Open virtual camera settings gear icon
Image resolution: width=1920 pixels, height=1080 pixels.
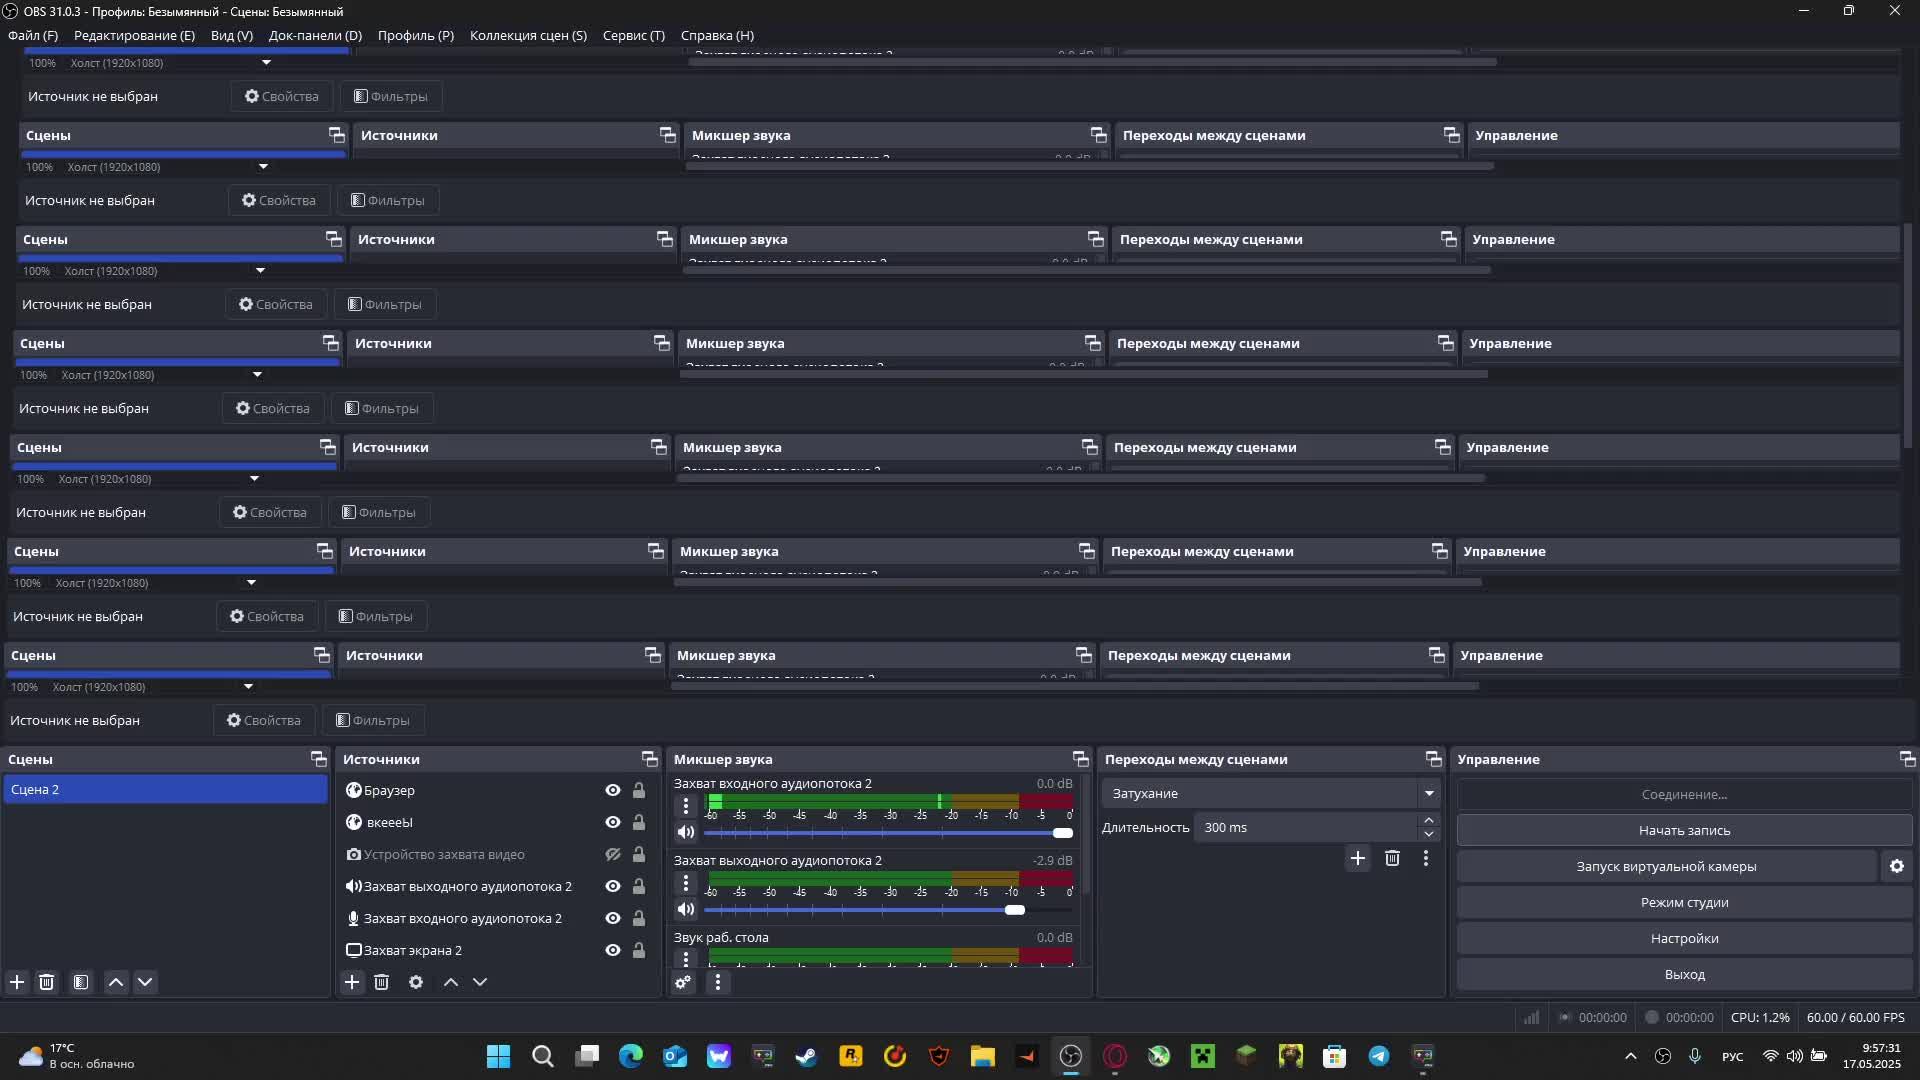(1897, 867)
